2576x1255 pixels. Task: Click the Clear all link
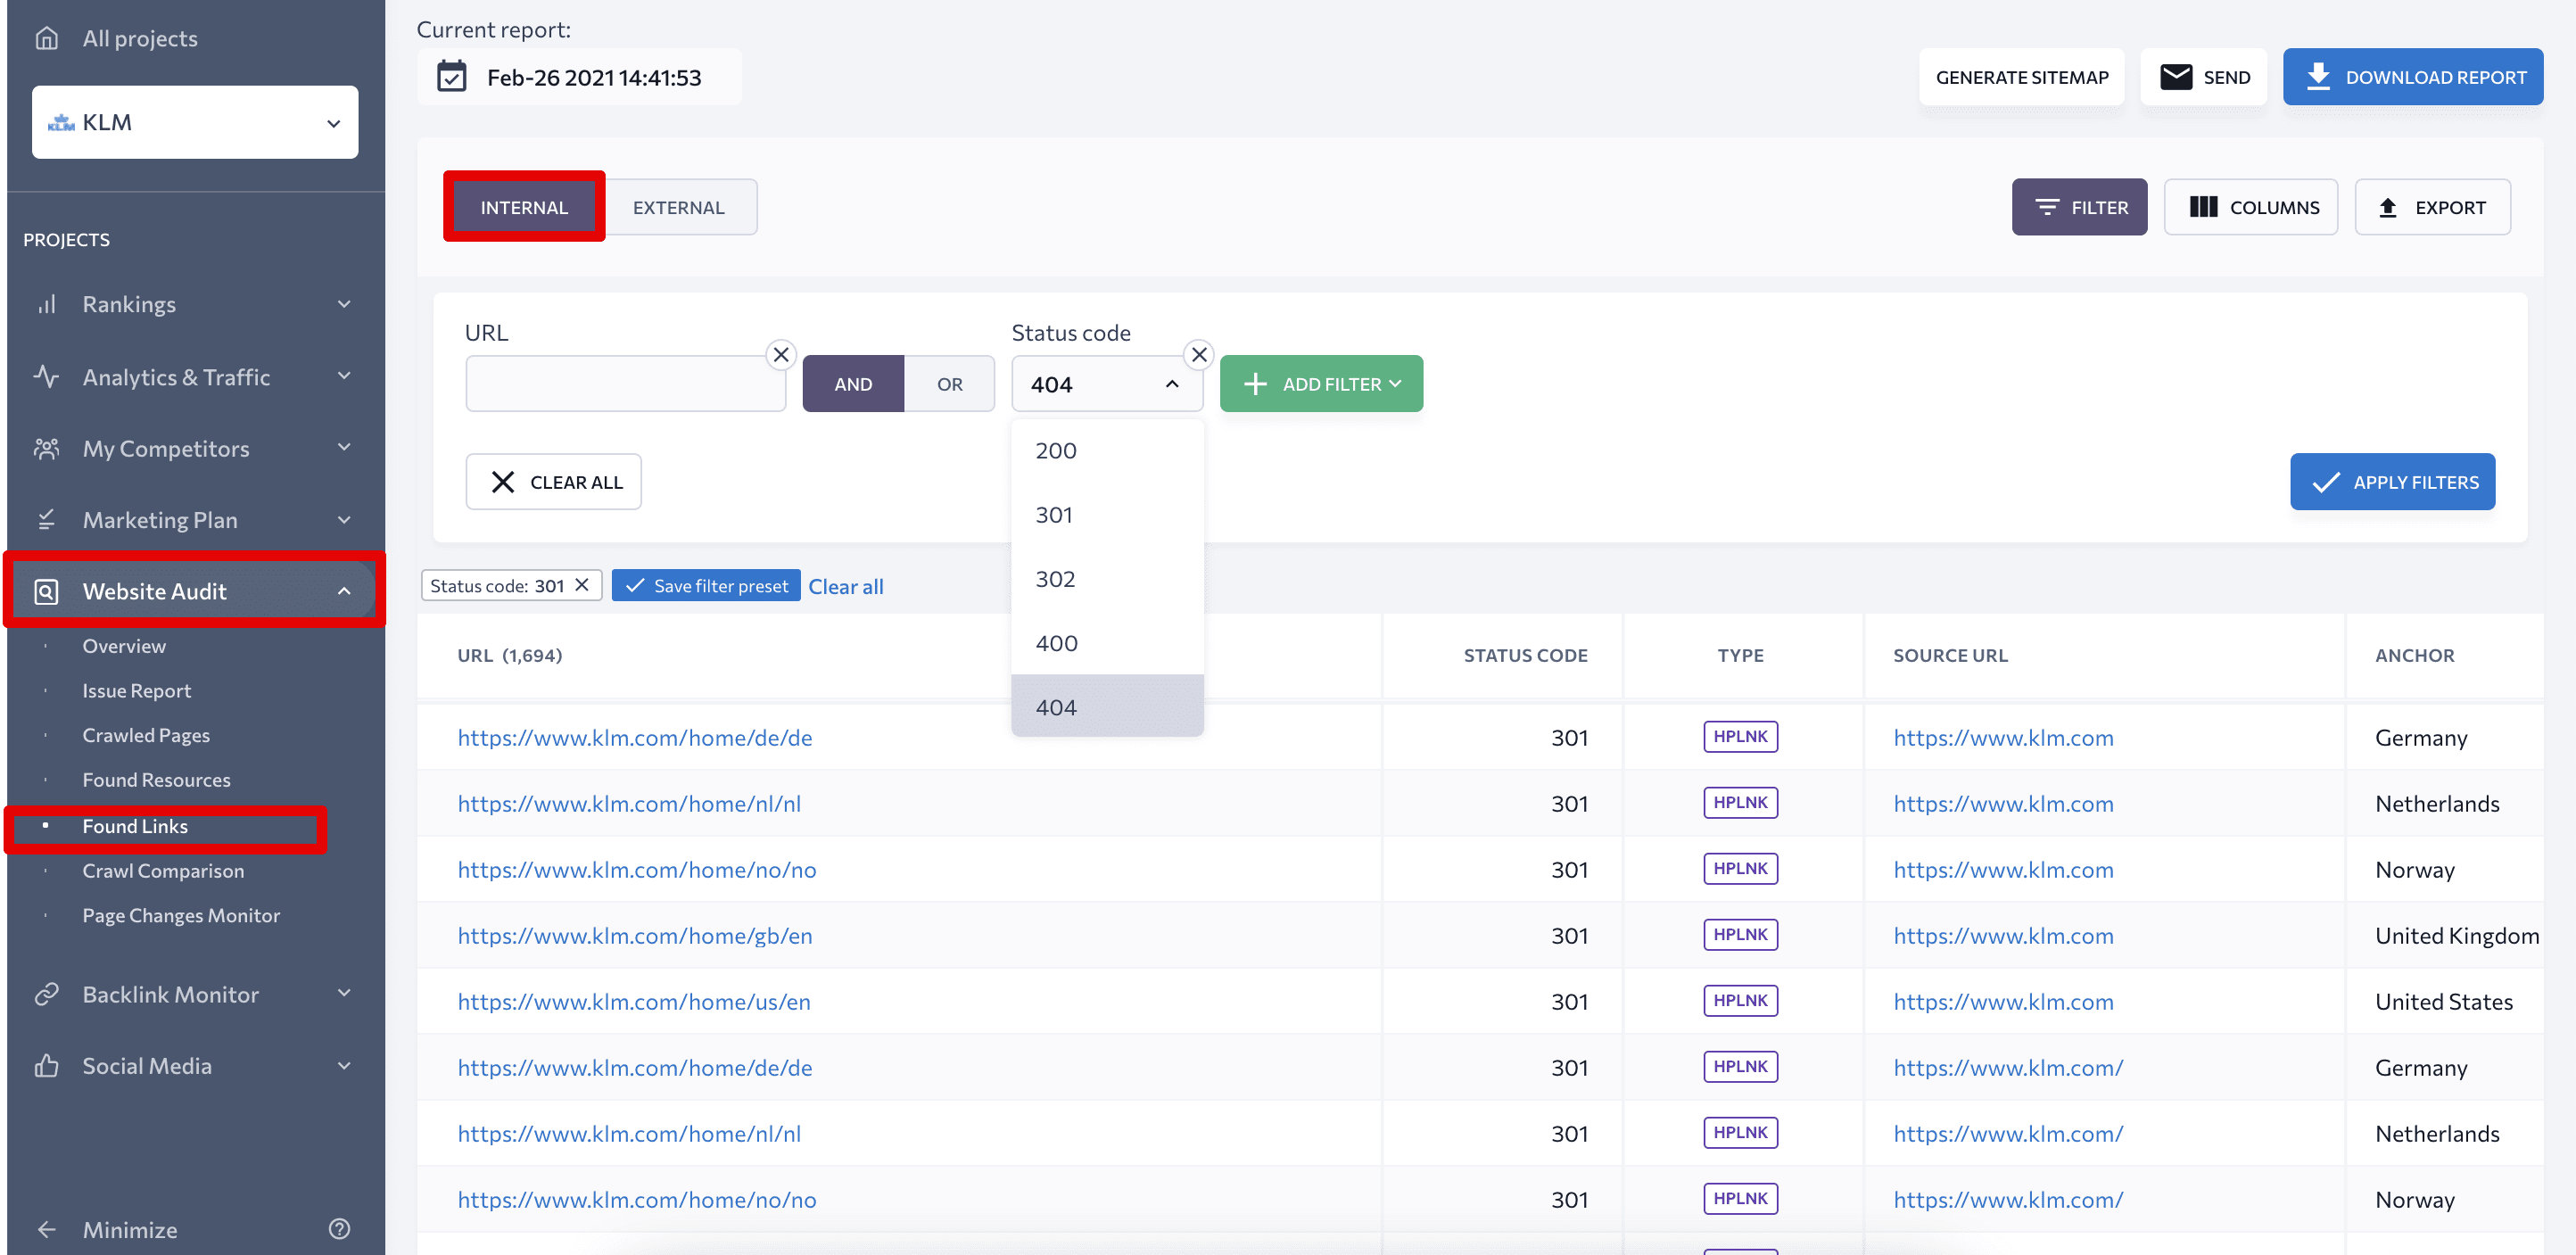[845, 587]
